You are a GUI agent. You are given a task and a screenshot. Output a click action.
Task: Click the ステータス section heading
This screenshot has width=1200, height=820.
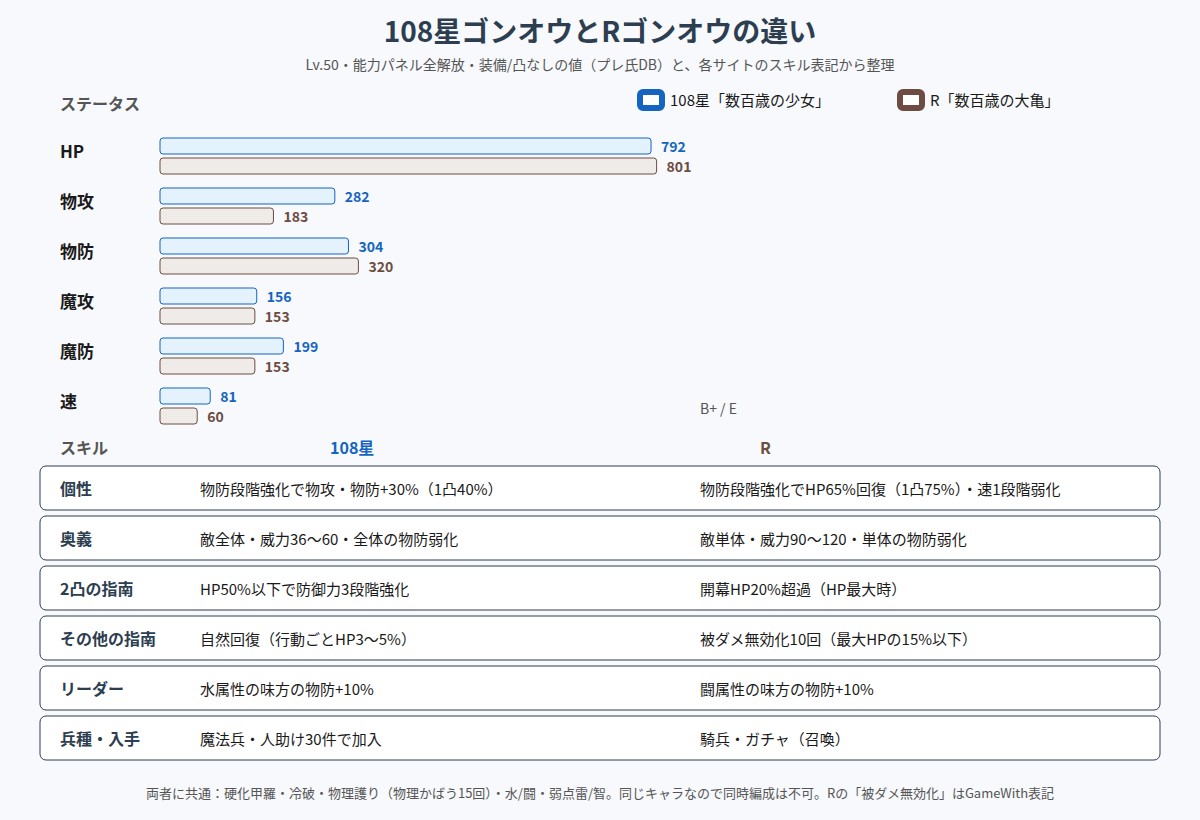pos(100,104)
